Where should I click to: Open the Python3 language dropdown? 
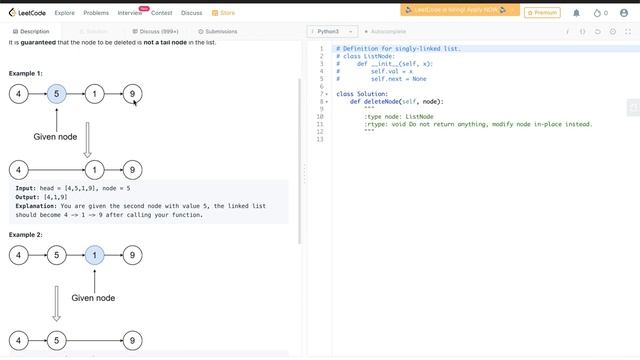point(332,31)
